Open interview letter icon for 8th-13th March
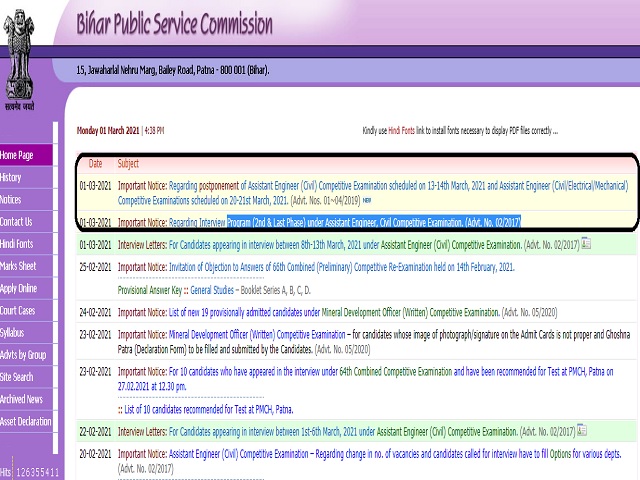The width and height of the screenshot is (640, 480). pos(586,243)
